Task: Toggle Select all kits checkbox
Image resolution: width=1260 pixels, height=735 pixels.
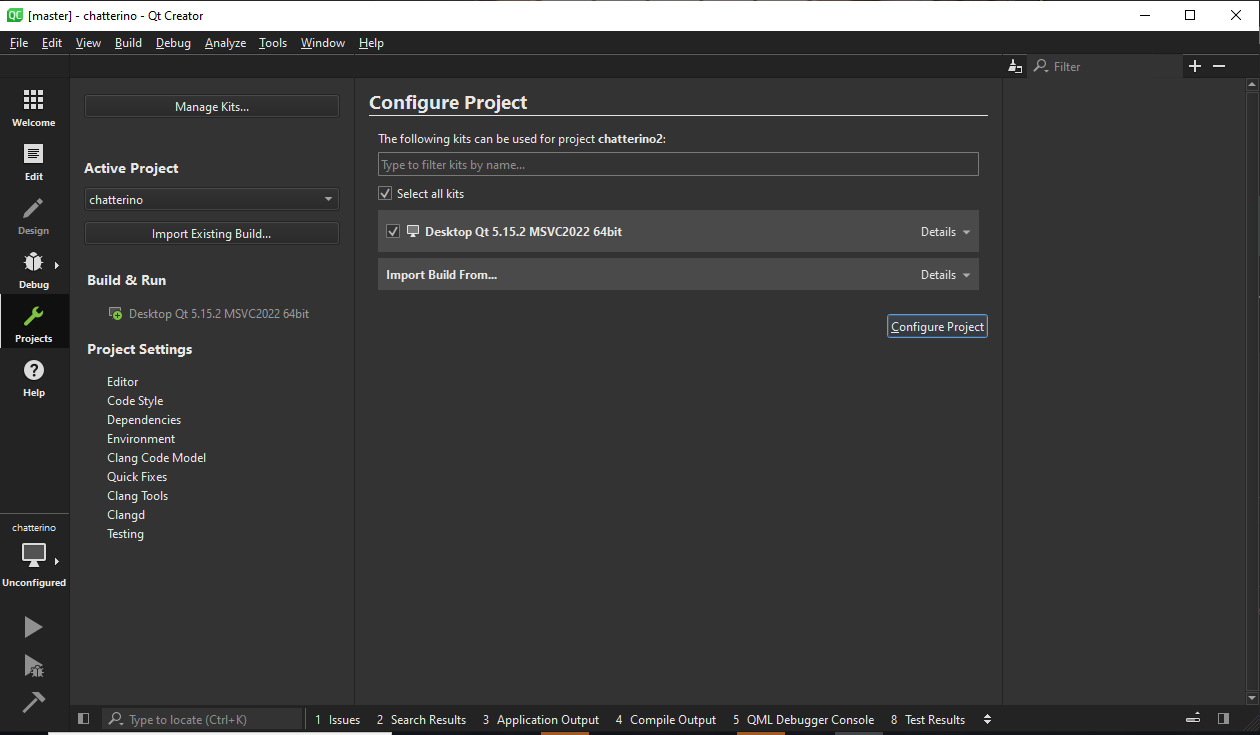Action: (x=385, y=194)
